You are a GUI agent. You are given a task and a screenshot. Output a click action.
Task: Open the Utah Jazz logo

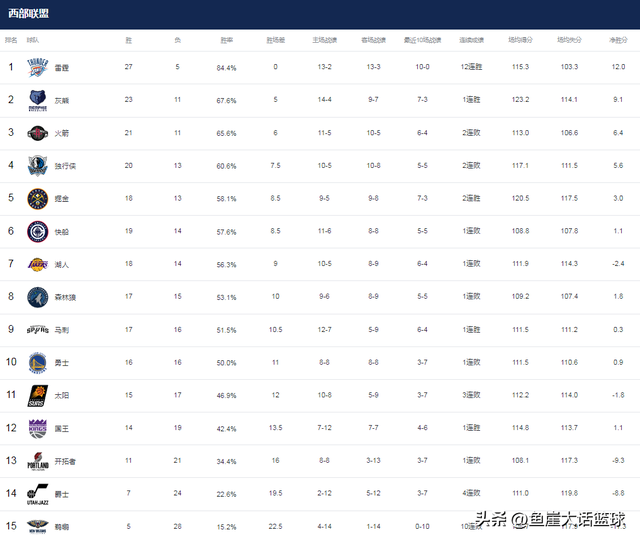tap(38, 494)
